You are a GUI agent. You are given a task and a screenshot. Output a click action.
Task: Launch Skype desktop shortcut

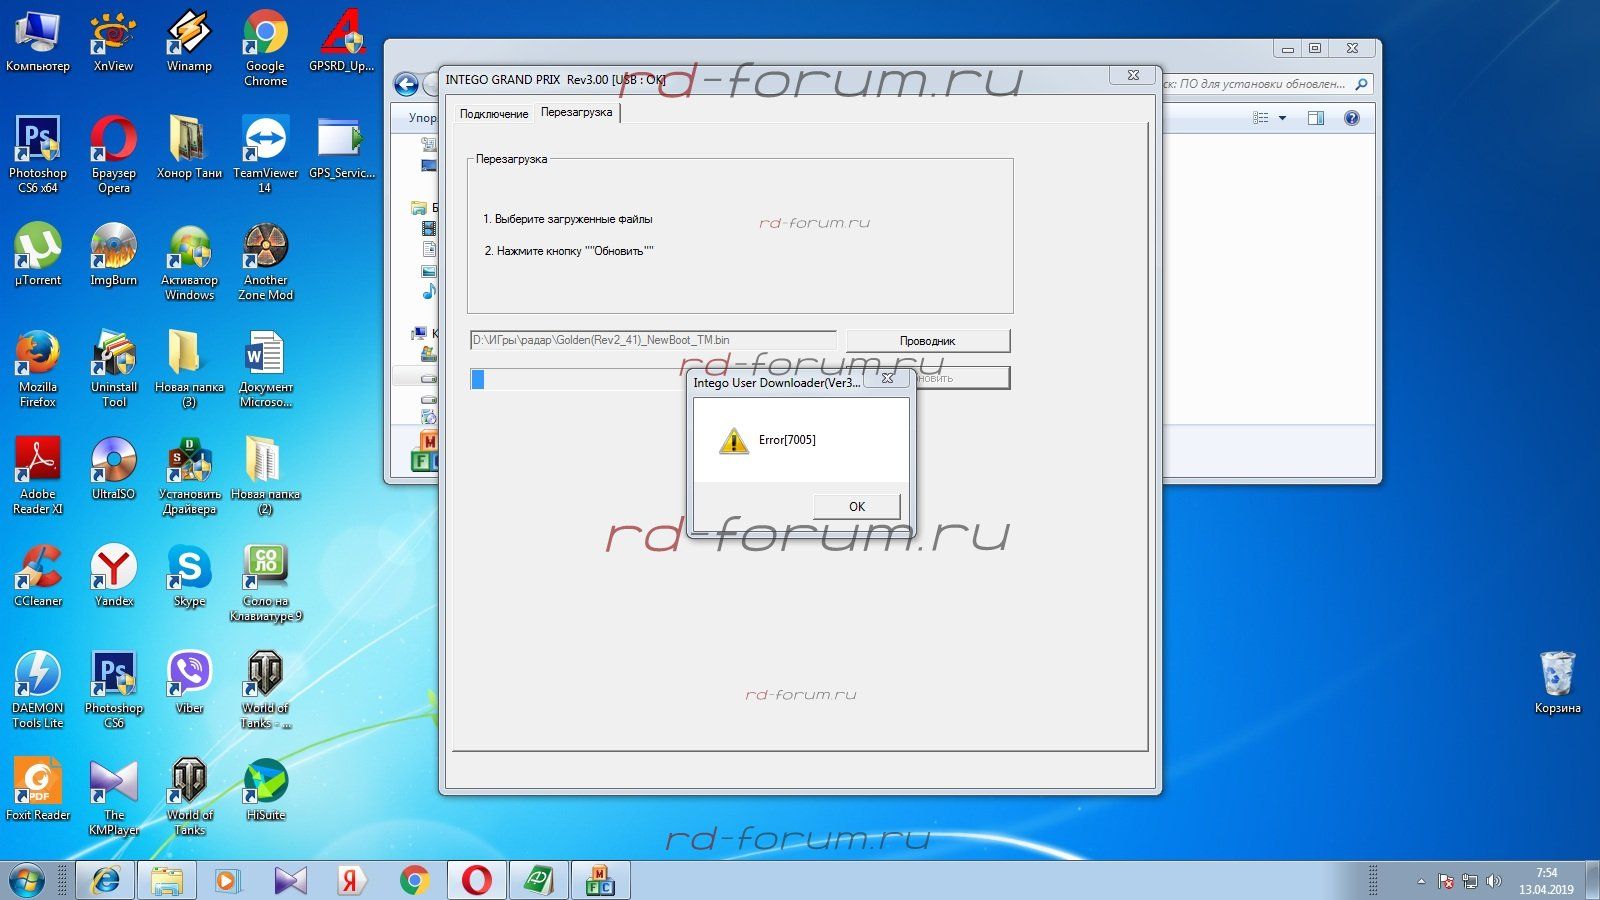point(189,576)
